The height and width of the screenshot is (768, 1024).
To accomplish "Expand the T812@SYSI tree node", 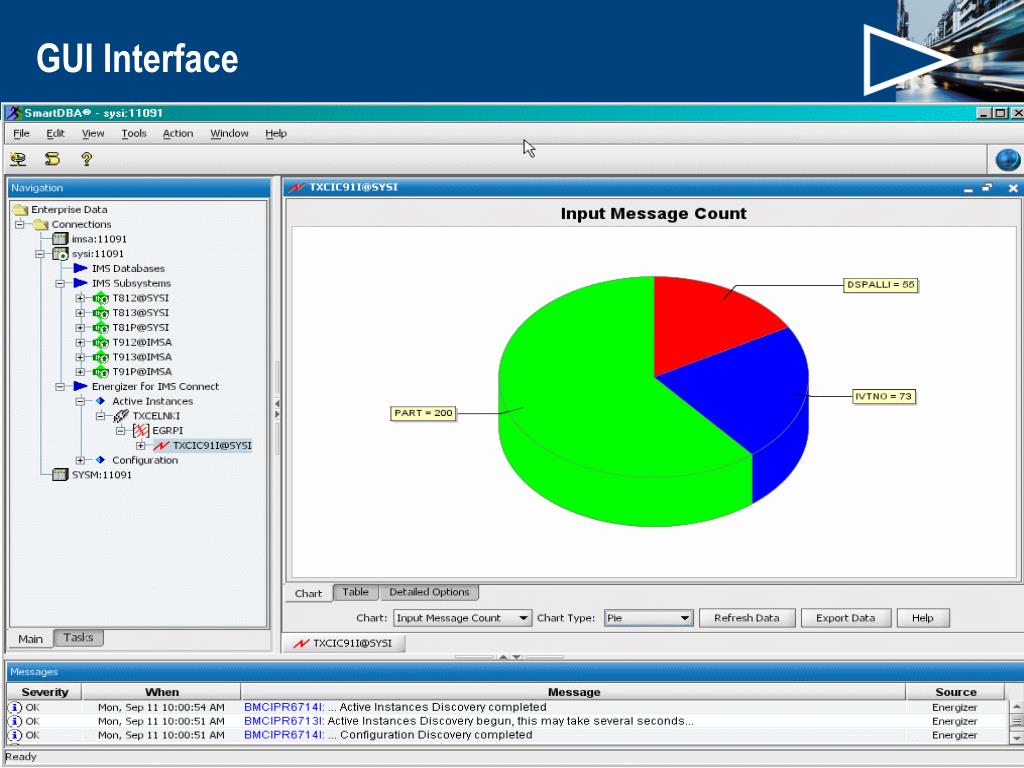I will coord(80,298).
